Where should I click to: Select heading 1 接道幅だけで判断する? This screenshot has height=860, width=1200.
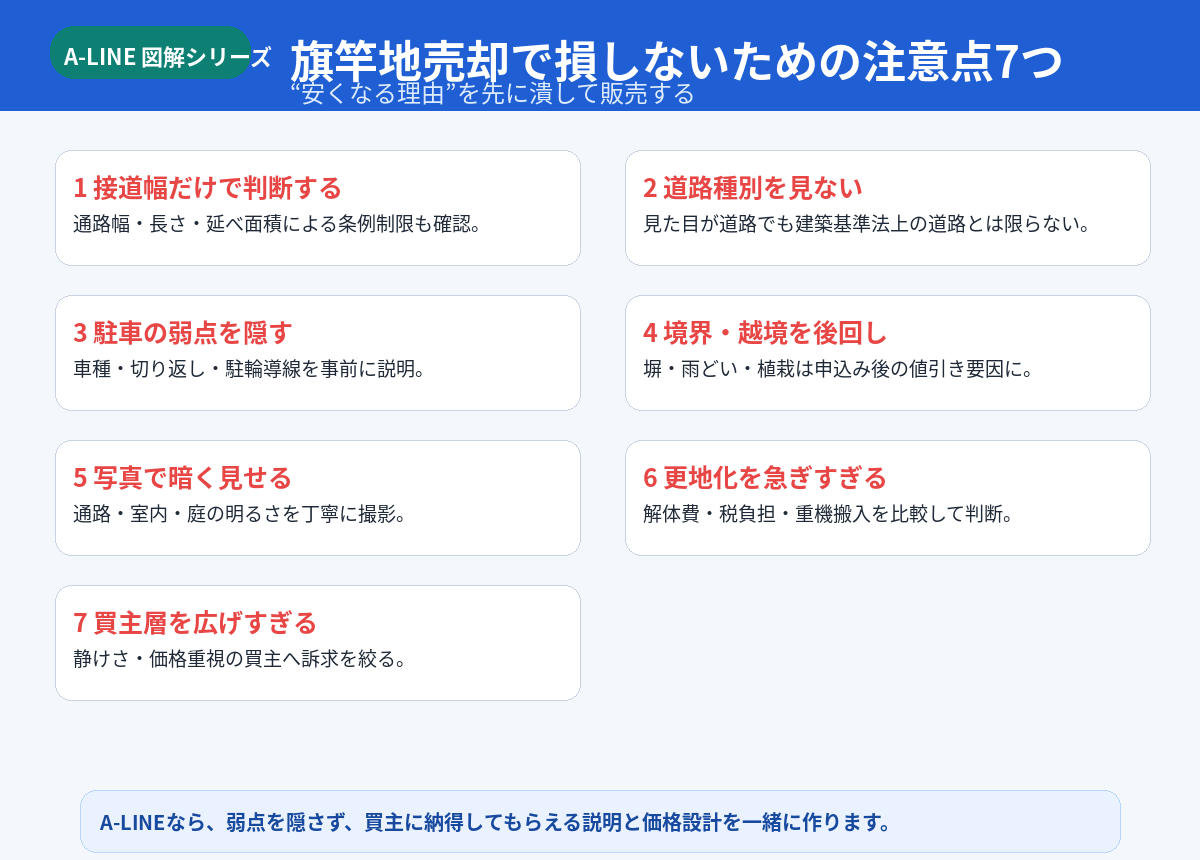click(x=208, y=187)
